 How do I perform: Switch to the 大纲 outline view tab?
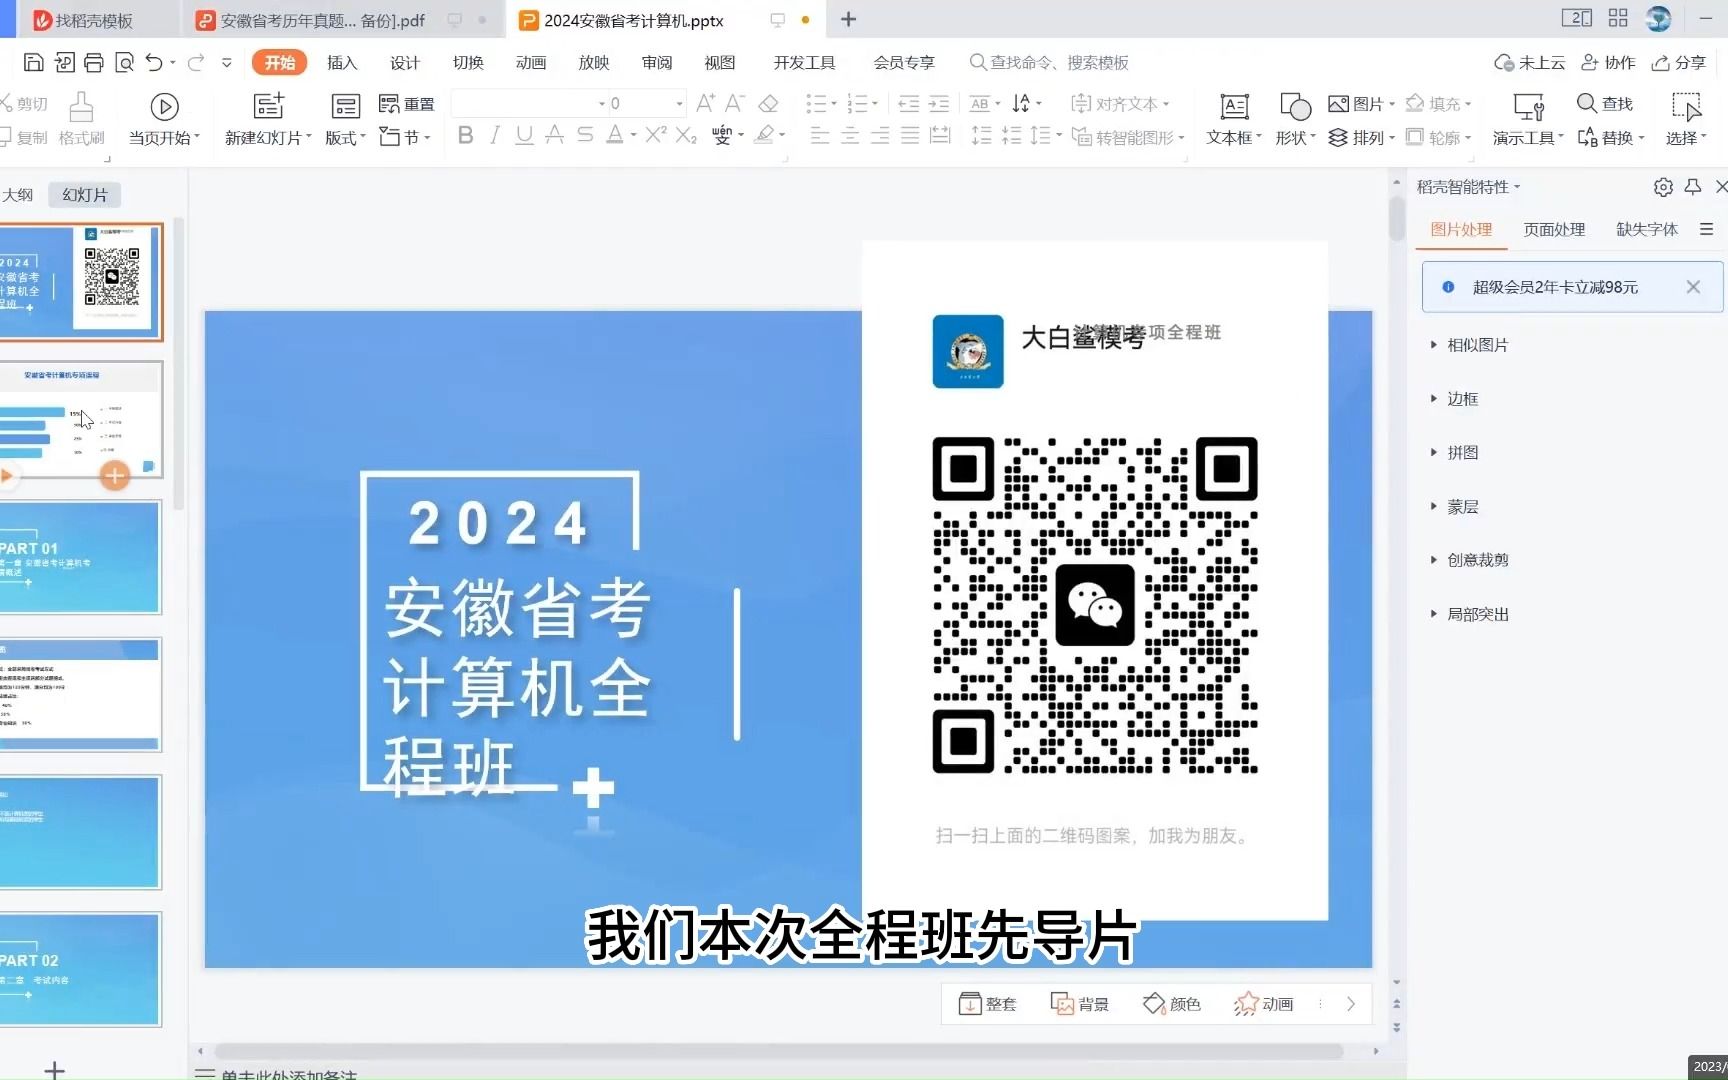point(18,195)
